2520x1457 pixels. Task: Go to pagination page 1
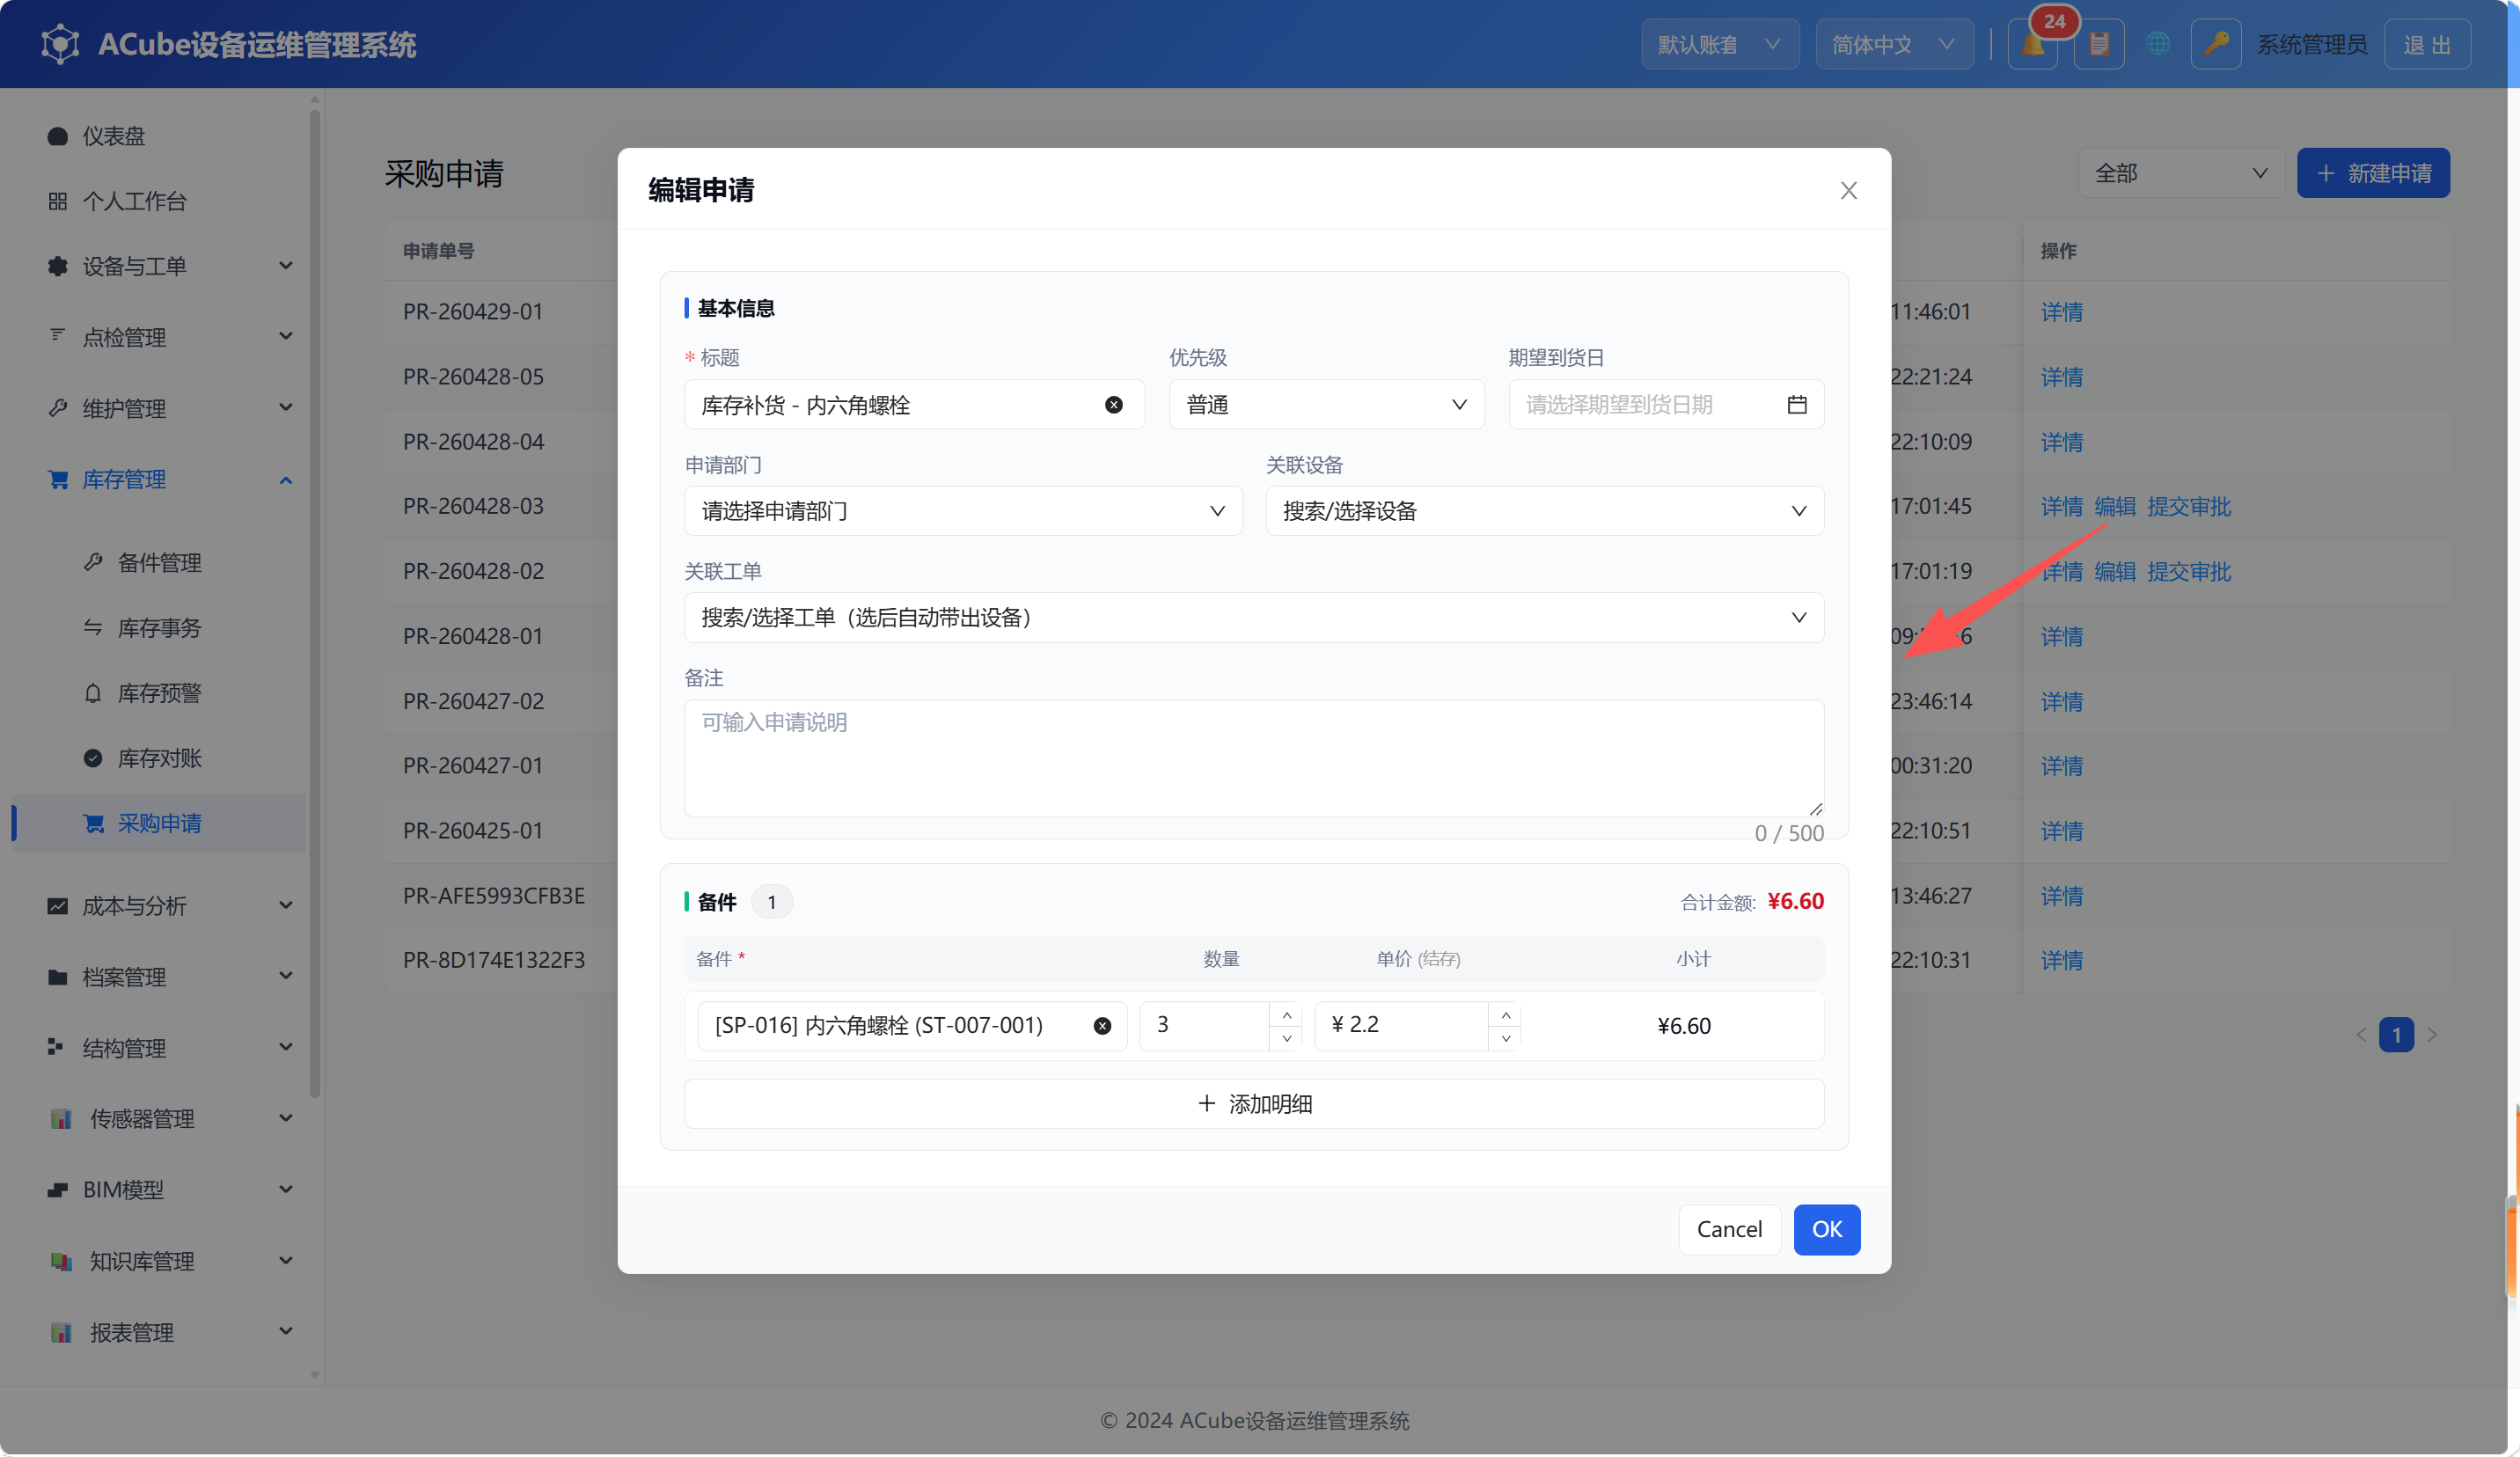click(2396, 1035)
